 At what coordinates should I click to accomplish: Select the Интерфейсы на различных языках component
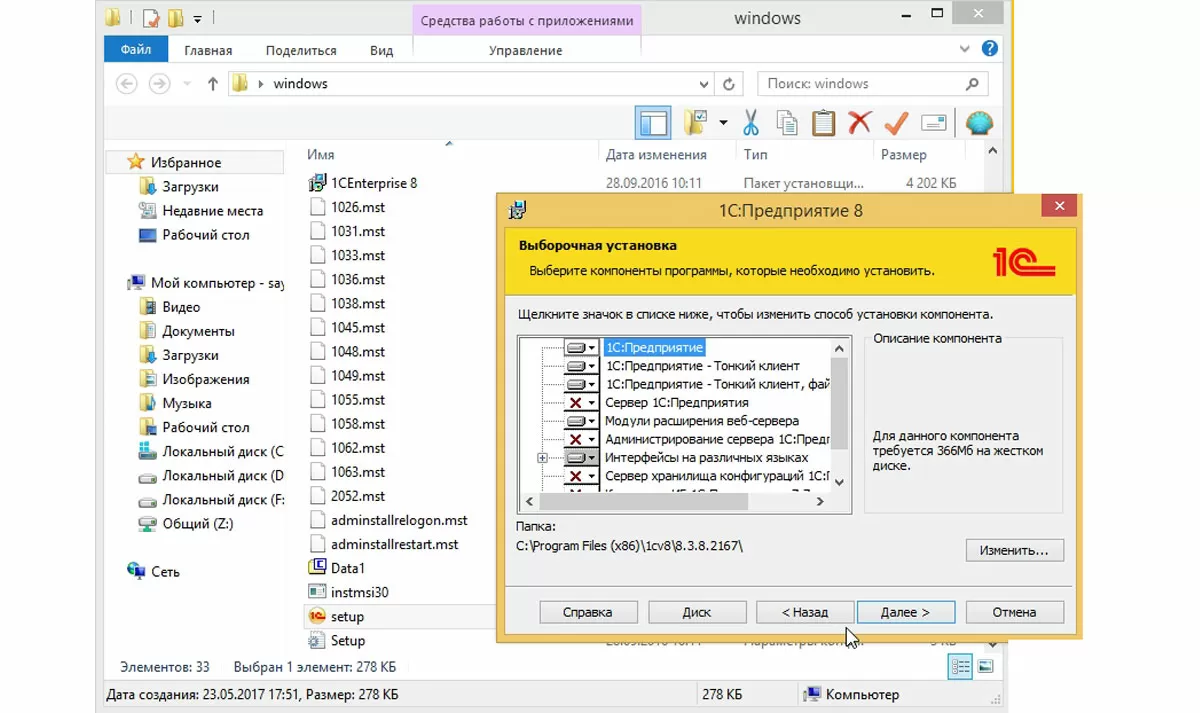706,457
